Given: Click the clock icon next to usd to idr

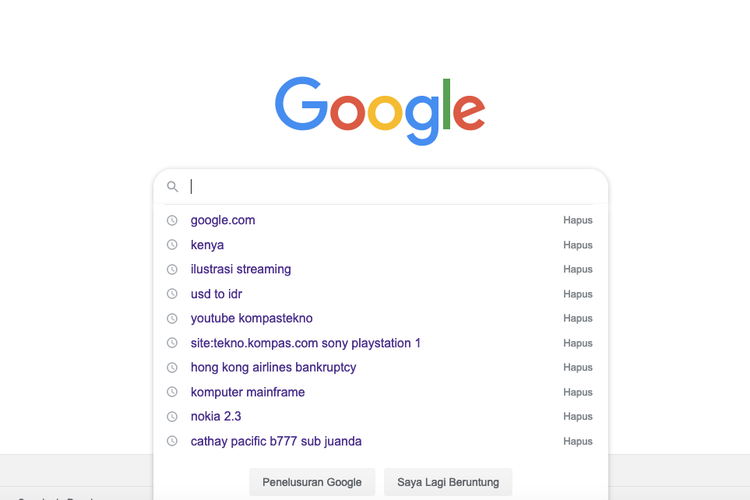Looking at the screenshot, I should [x=172, y=294].
